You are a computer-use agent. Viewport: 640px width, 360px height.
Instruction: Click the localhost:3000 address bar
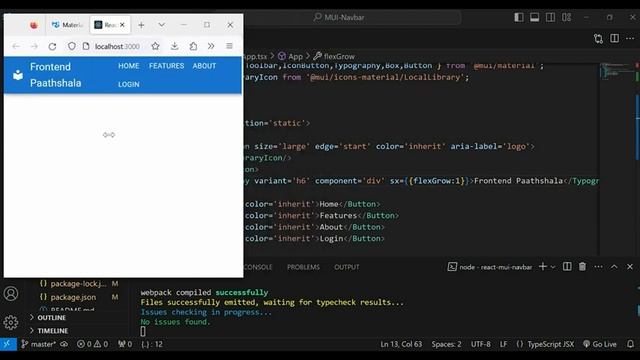pyautogui.click(x=117, y=47)
